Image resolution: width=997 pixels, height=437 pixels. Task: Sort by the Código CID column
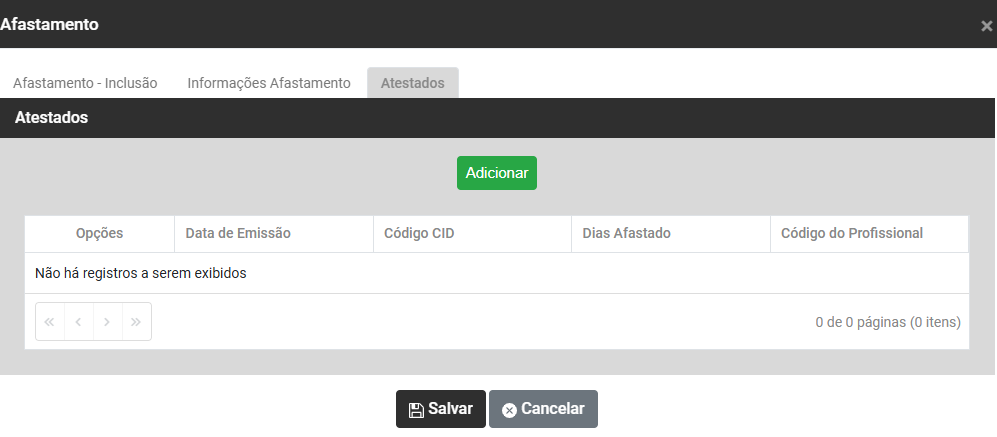(420, 234)
